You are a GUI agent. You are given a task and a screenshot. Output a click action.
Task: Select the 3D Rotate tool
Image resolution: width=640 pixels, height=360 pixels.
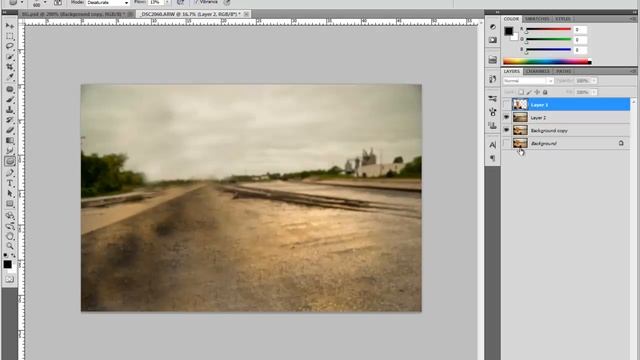click(10, 216)
